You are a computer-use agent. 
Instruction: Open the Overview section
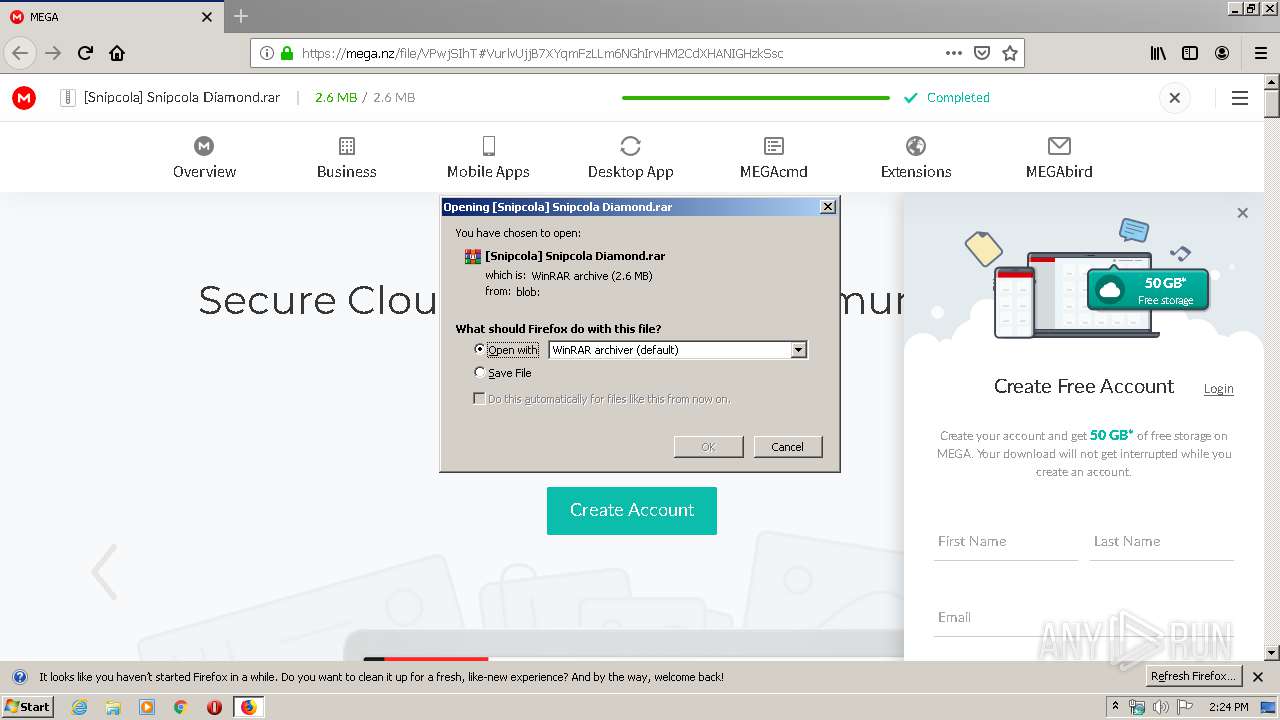click(204, 158)
